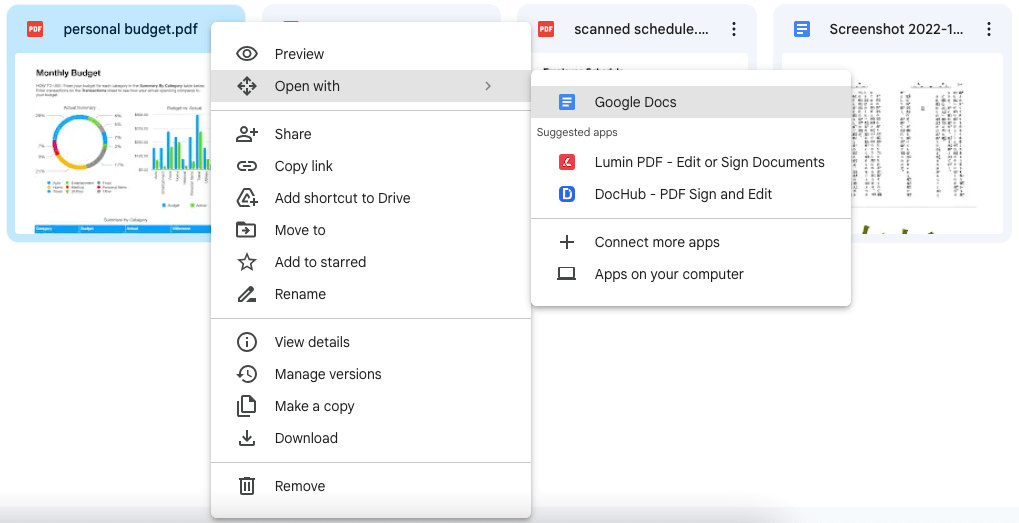Choose Manage versions
The height and width of the screenshot is (523, 1019).
click(x=370, y=374)
